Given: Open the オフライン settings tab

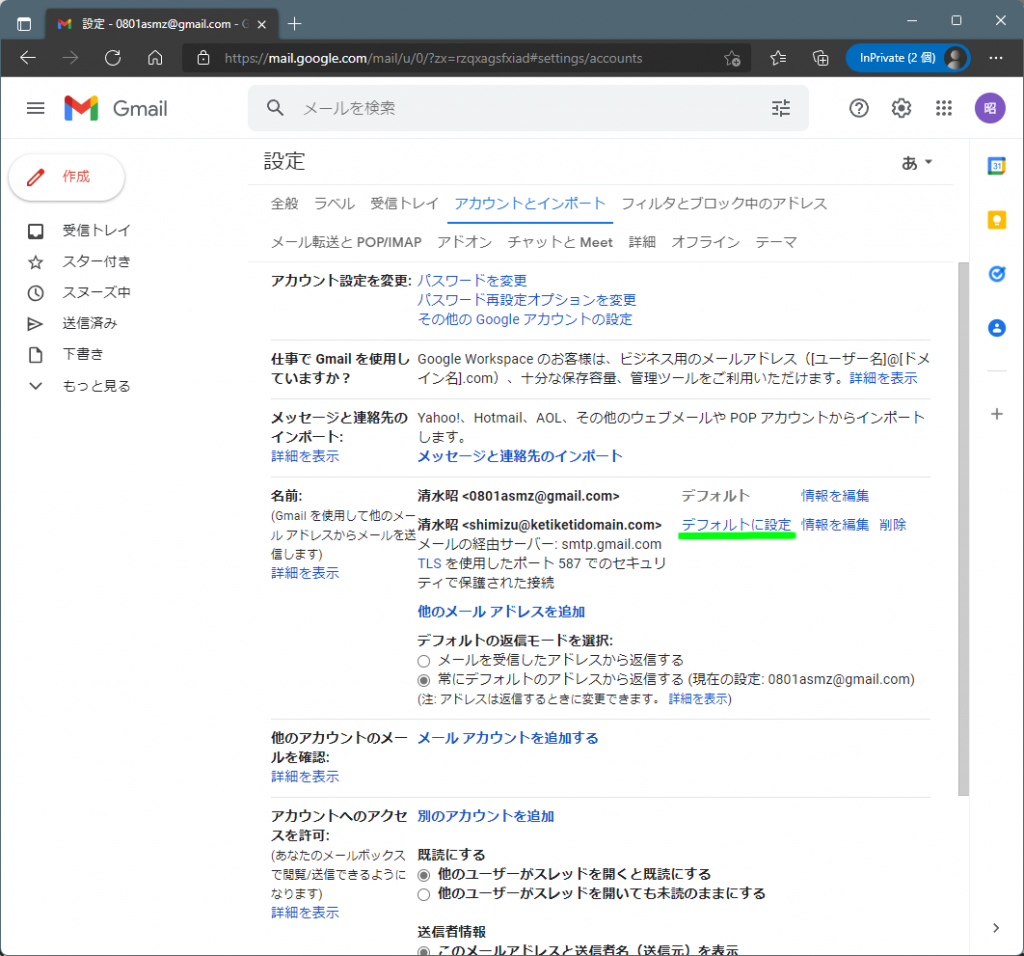Looking at the screenshot, I should click(706, 242).
